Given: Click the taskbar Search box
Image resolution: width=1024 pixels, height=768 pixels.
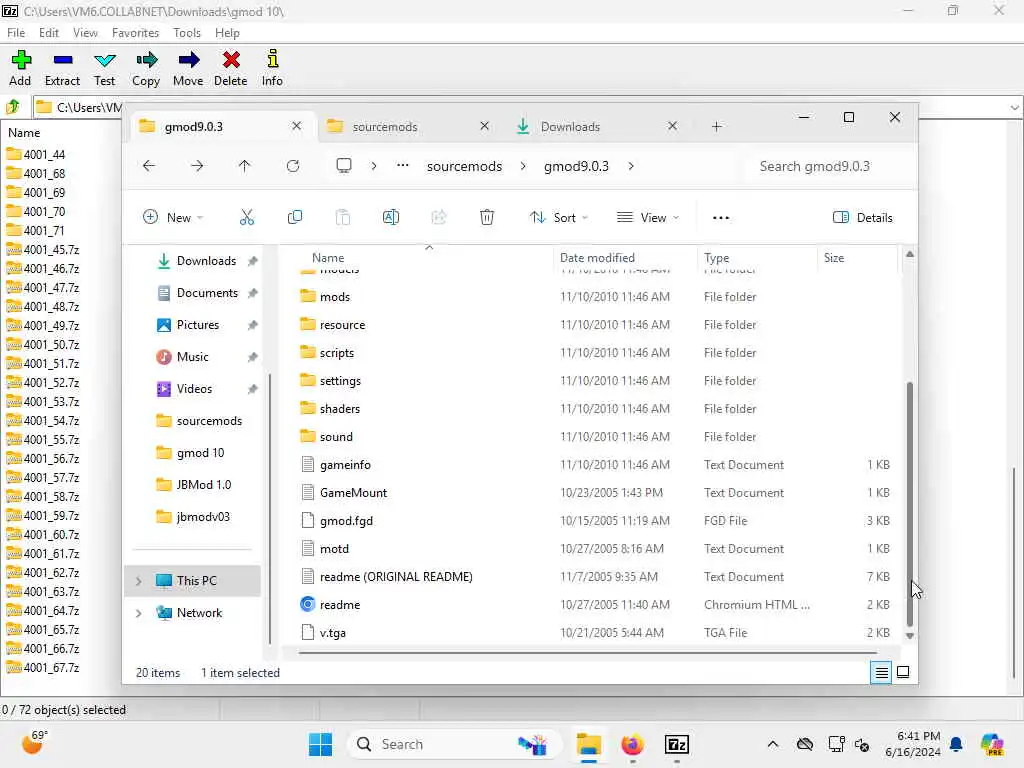Looking at the screenshot, I should tap(456, 744).
